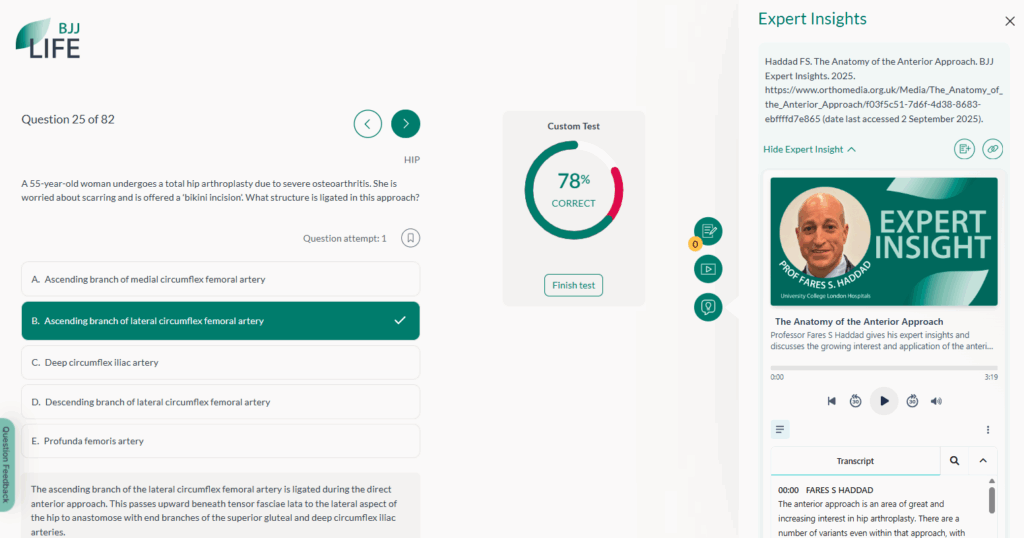The image size is (1024, 538).
Task: Collapse the transcript panel chevron
Action: [983, 461]
